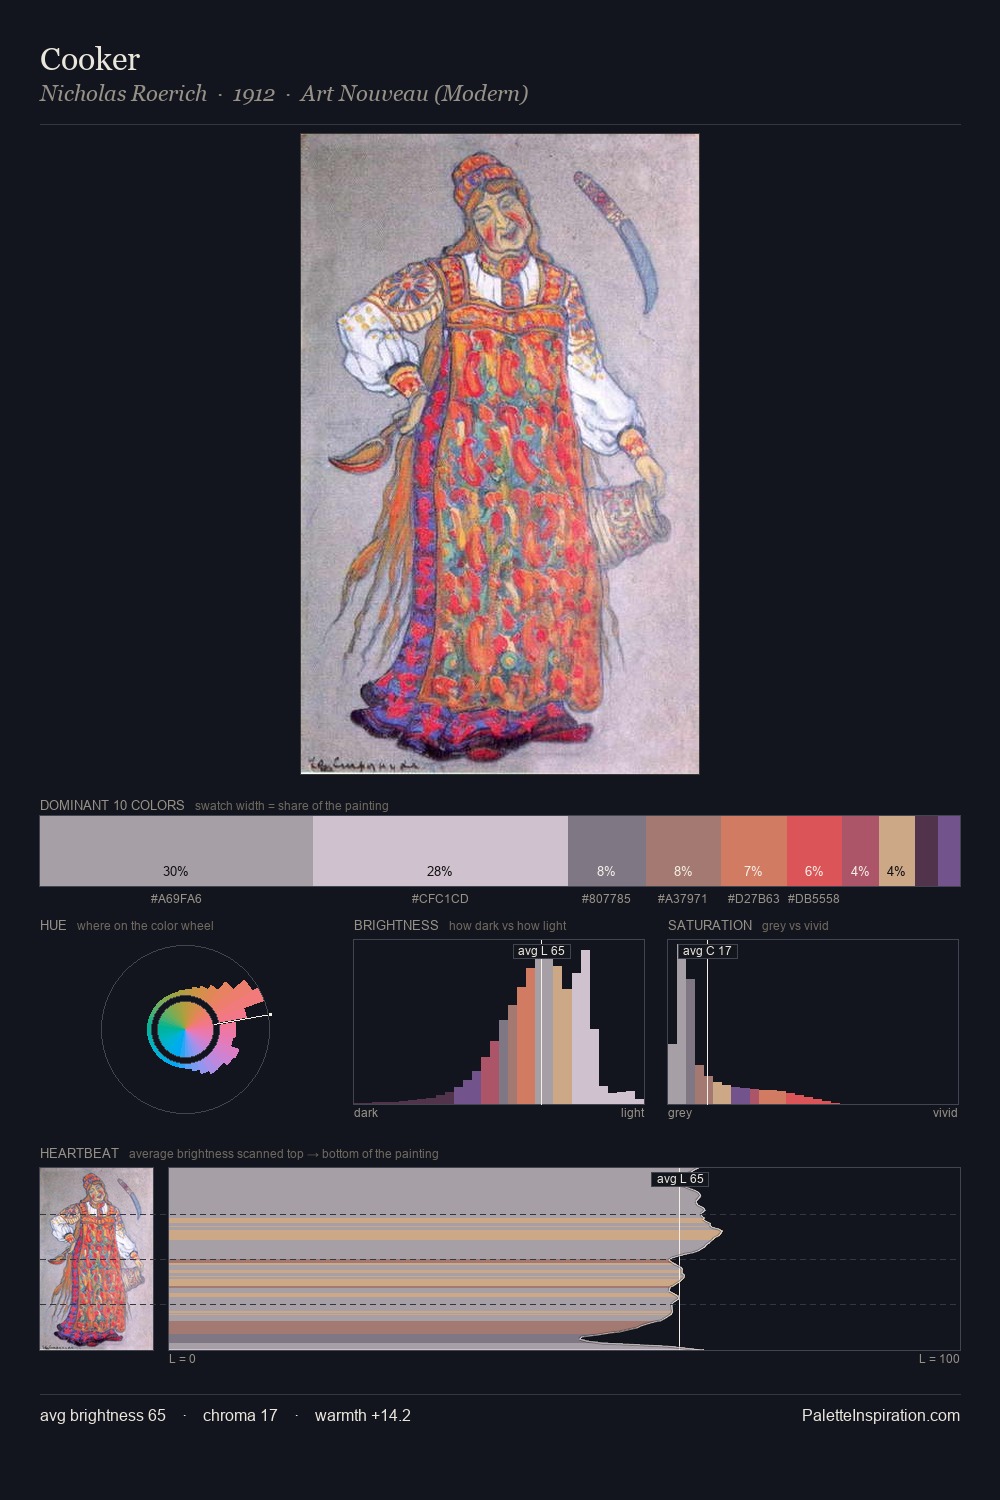The height and width of the screenshot is (1500, 1000).
Task: Select the 4% rose-mauve swatch
Action: click(860, 851)
